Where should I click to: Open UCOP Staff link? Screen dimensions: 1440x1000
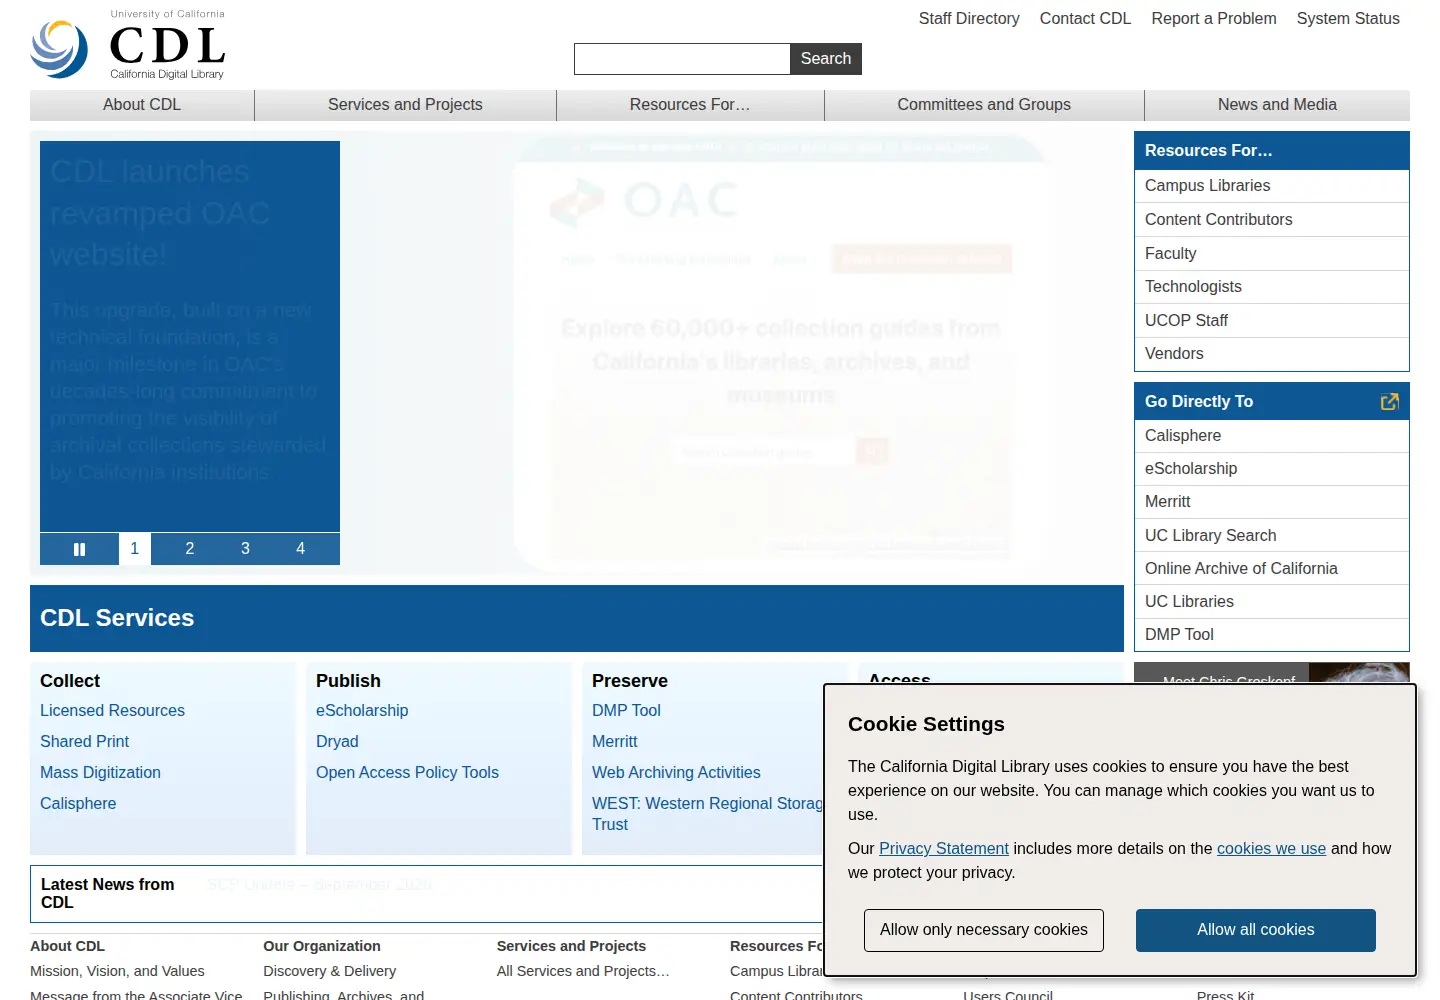[1271, 321]
